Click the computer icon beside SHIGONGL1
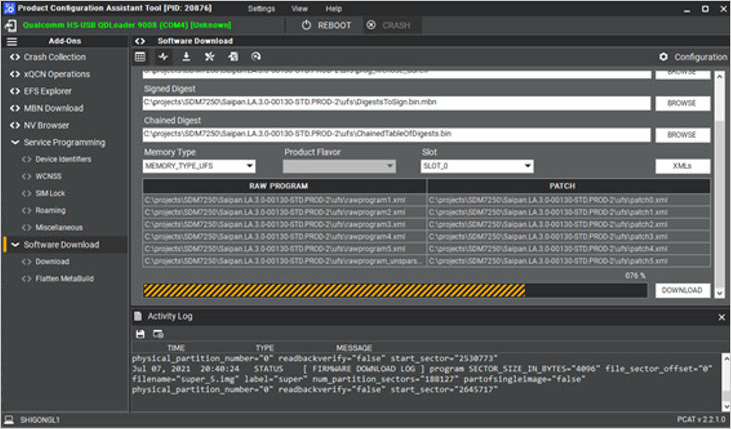731x429 pixels. (9, 420)
